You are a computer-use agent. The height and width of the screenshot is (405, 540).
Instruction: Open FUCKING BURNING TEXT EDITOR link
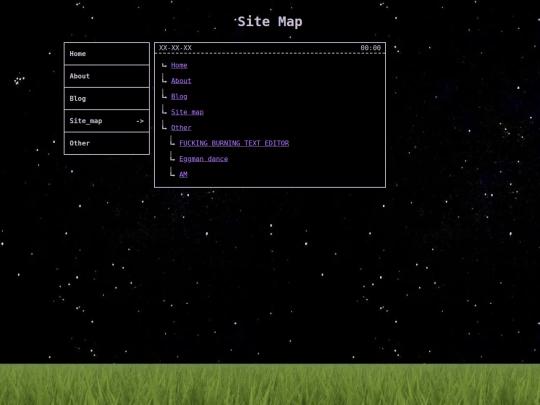tap(234, 143)
